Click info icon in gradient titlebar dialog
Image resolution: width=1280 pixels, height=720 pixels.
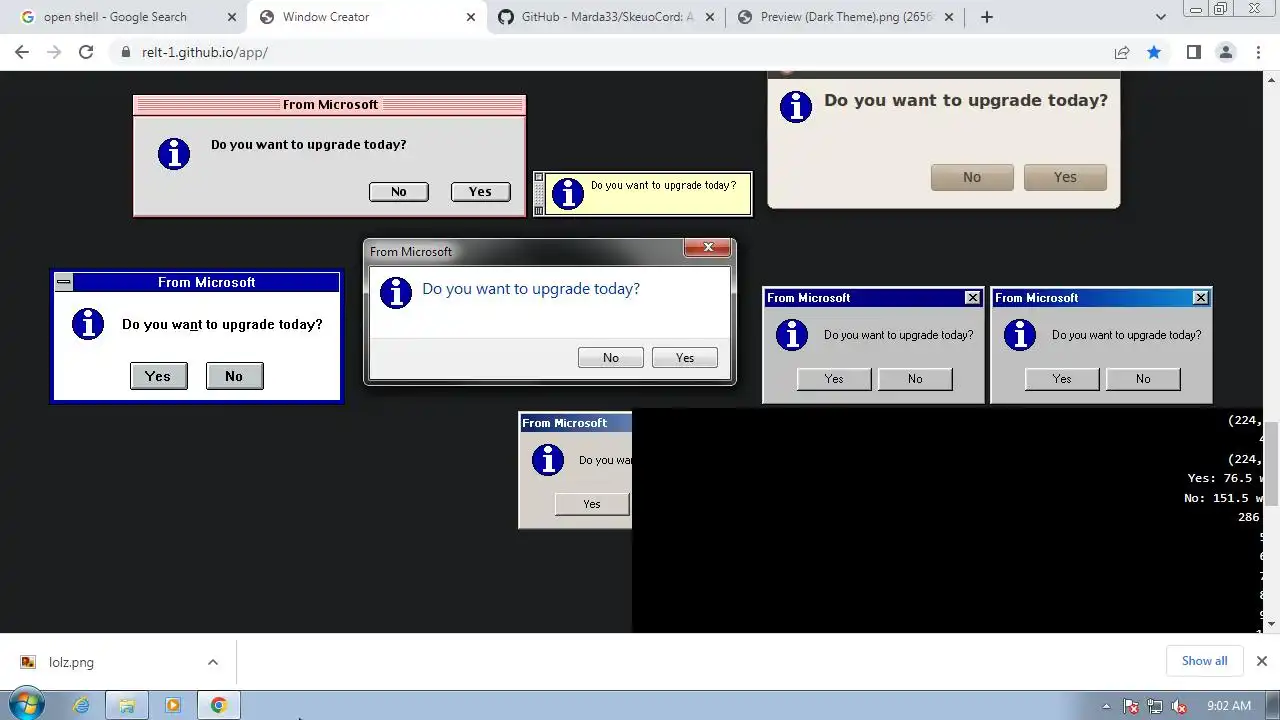click(x=1020, y=335)
